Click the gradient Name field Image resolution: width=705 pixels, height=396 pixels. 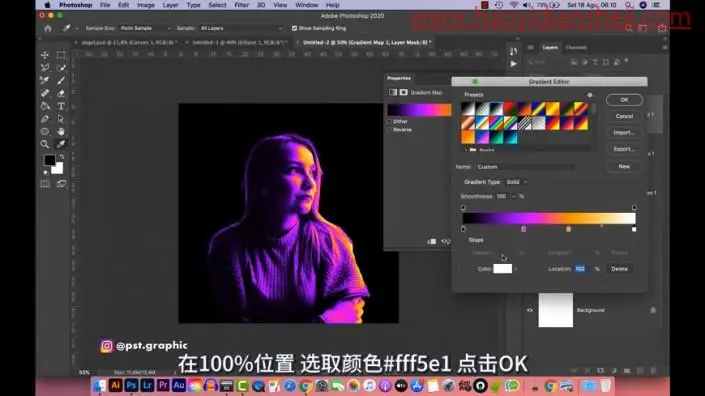tap(526, 167)
